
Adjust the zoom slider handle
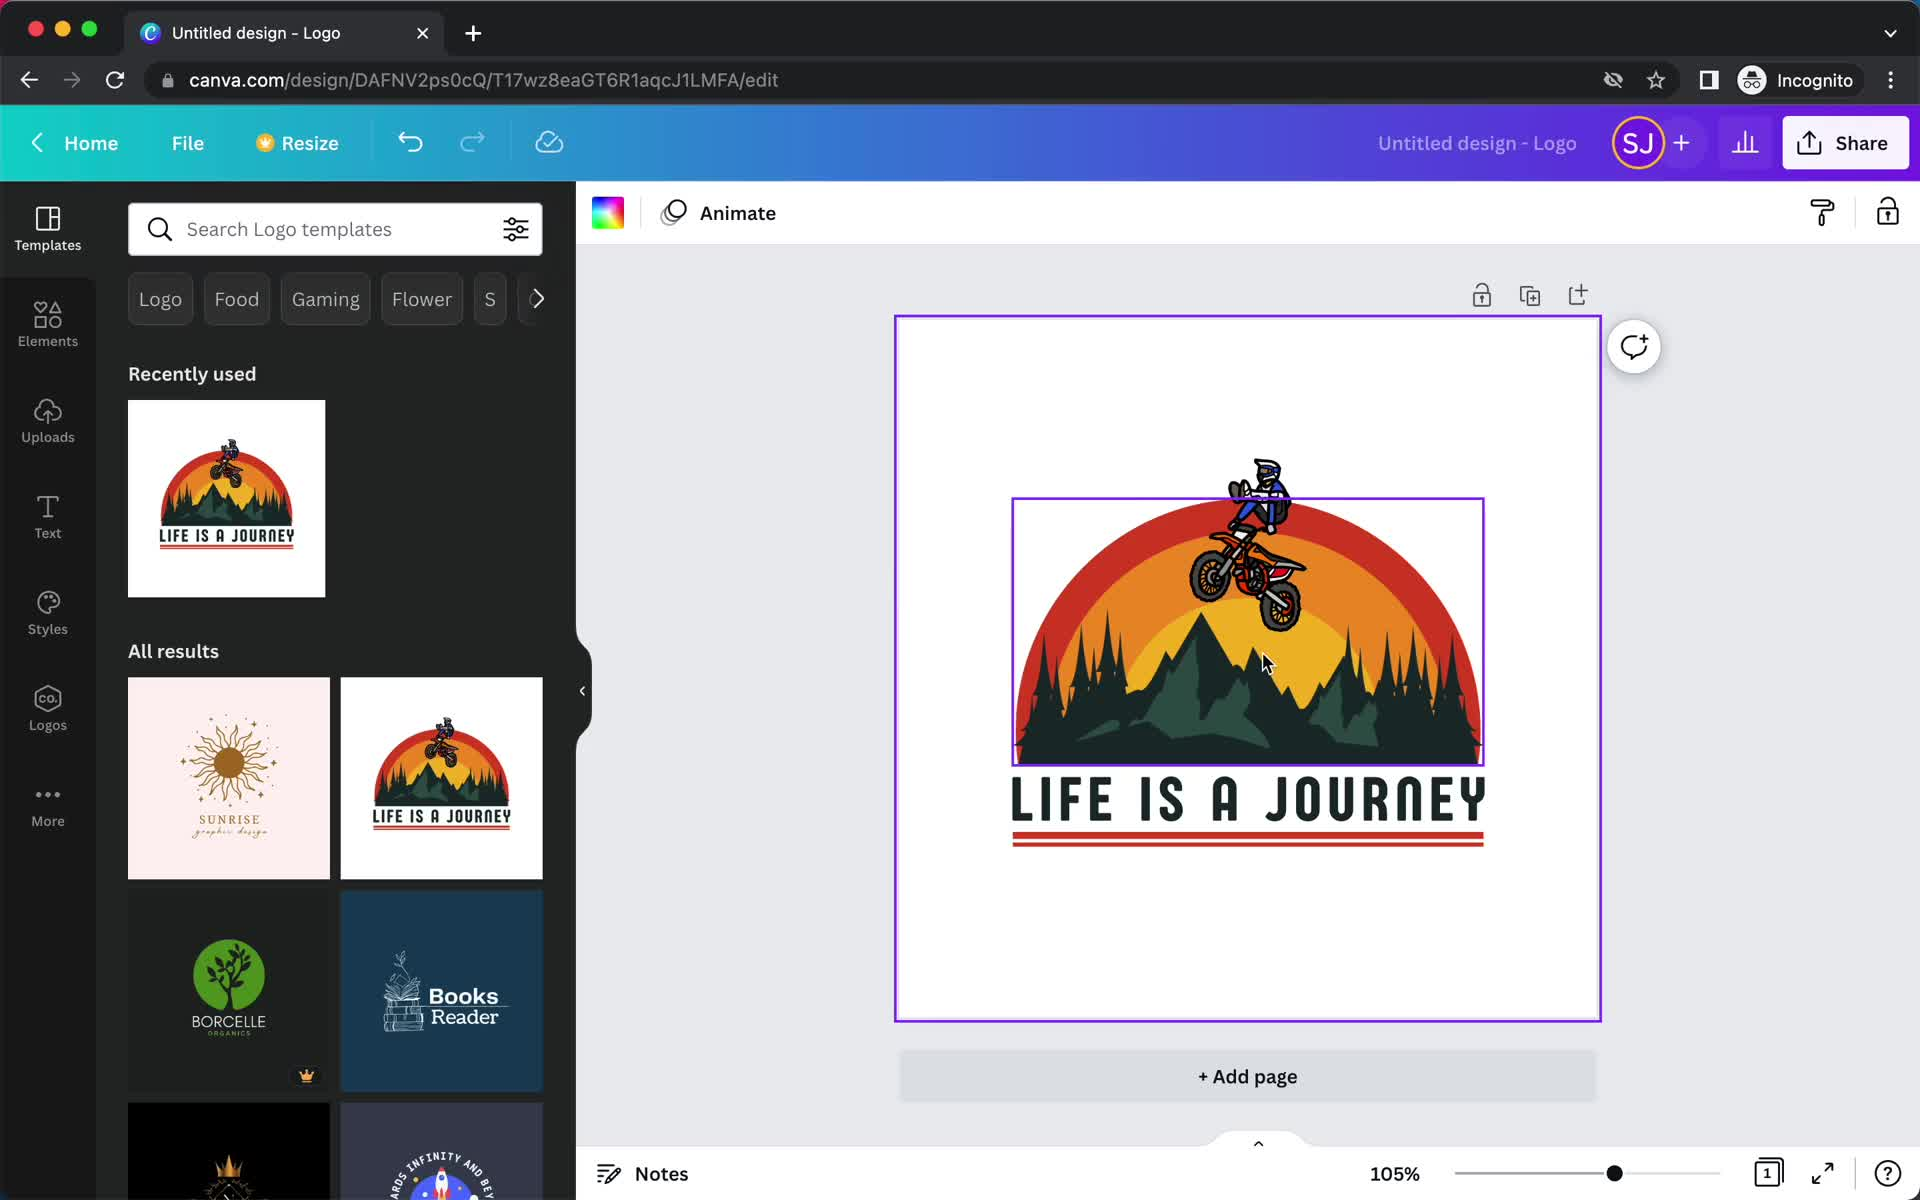coord(1614,1173)
